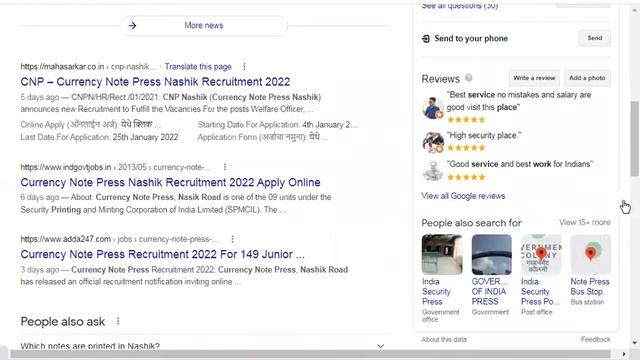Click the About this data link

coord(444,340)
